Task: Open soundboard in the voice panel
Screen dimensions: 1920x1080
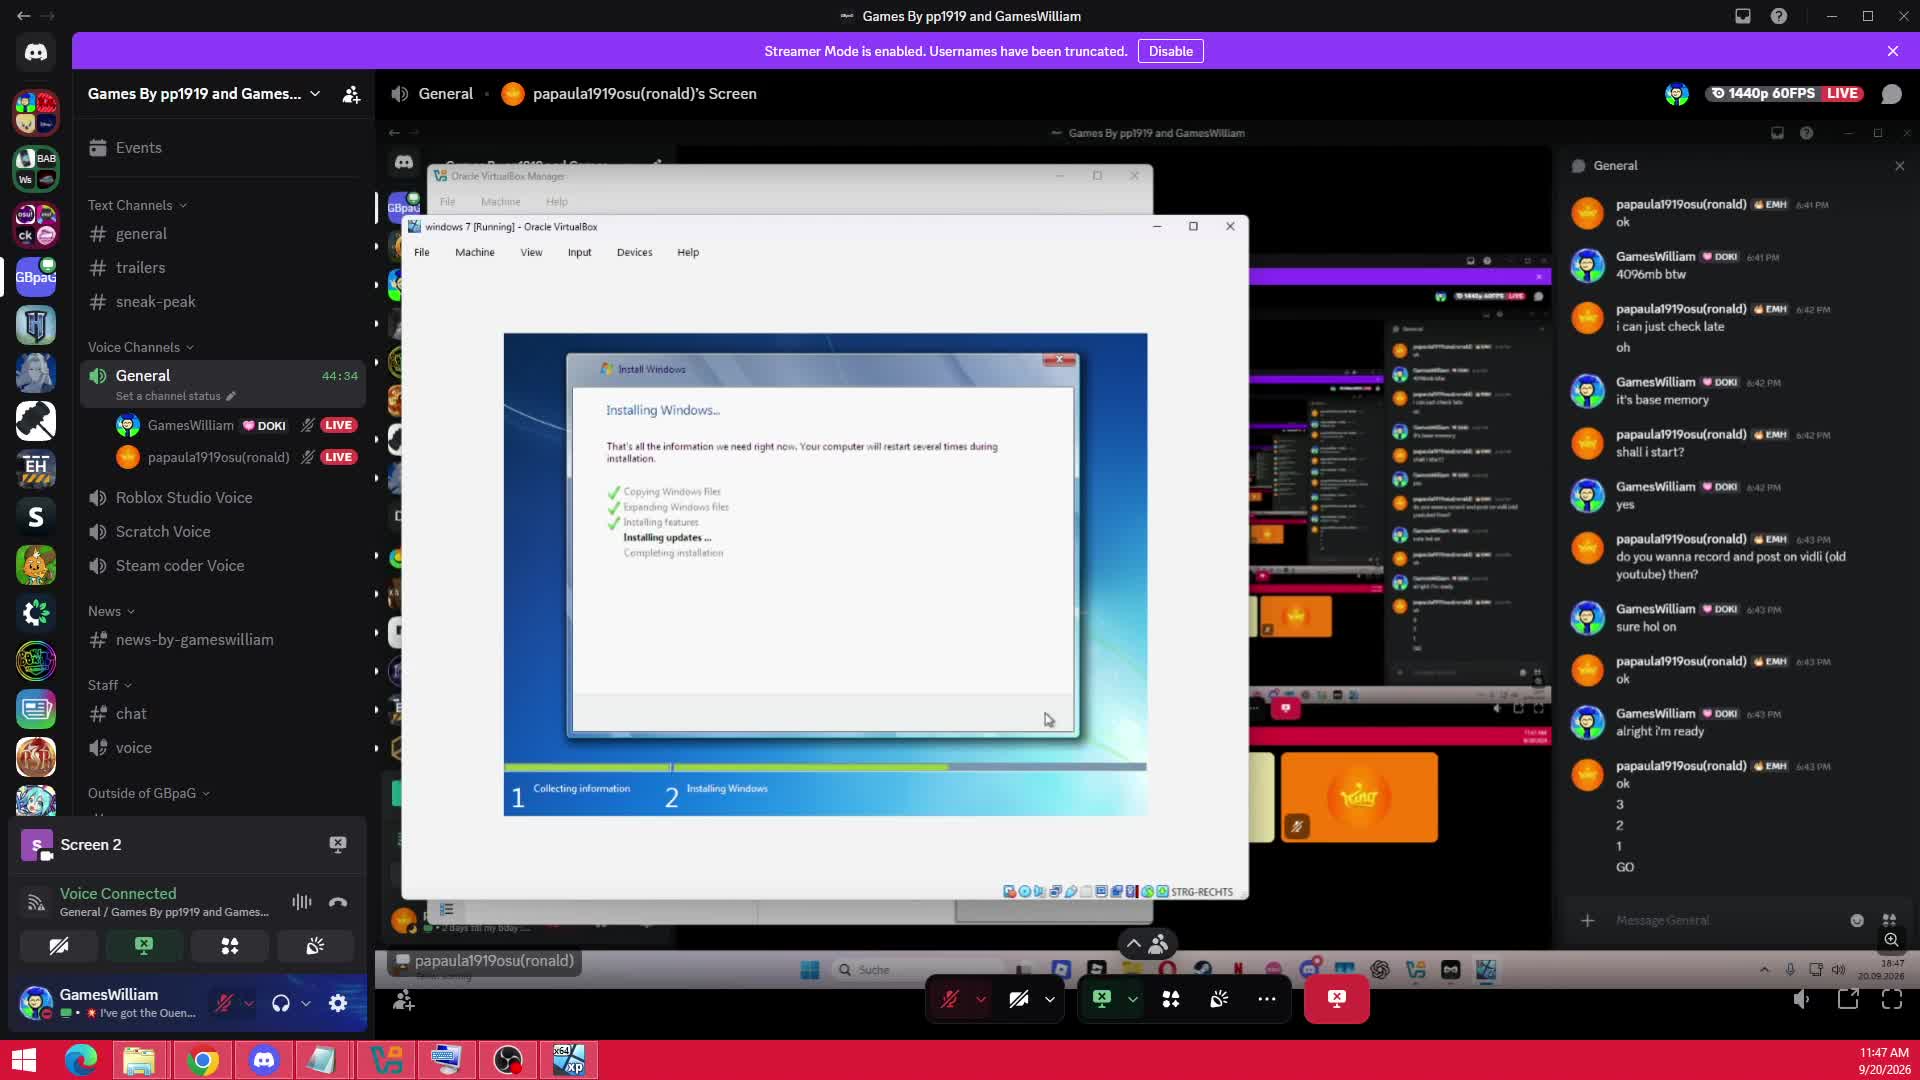Action: [x=315, y=946]
